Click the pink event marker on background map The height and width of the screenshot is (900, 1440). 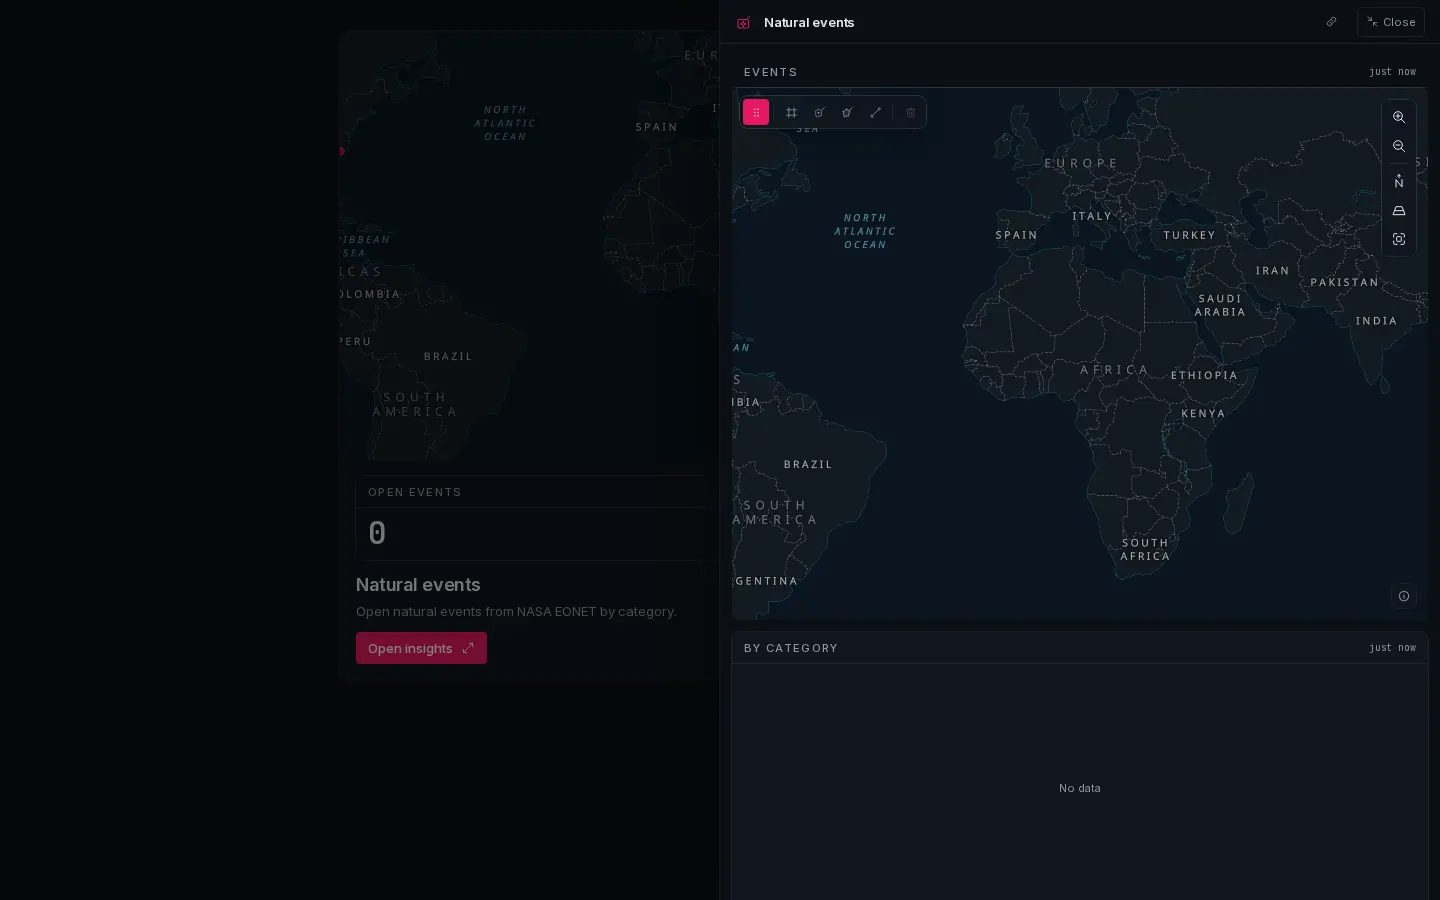point(341,151)
